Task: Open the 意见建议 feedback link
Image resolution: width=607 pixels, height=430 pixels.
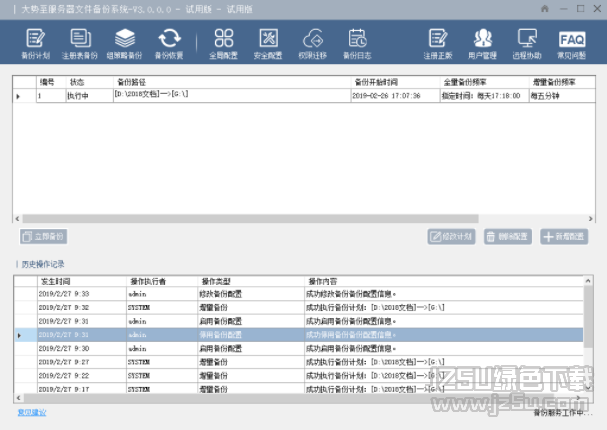Action: tap(32, 412)
